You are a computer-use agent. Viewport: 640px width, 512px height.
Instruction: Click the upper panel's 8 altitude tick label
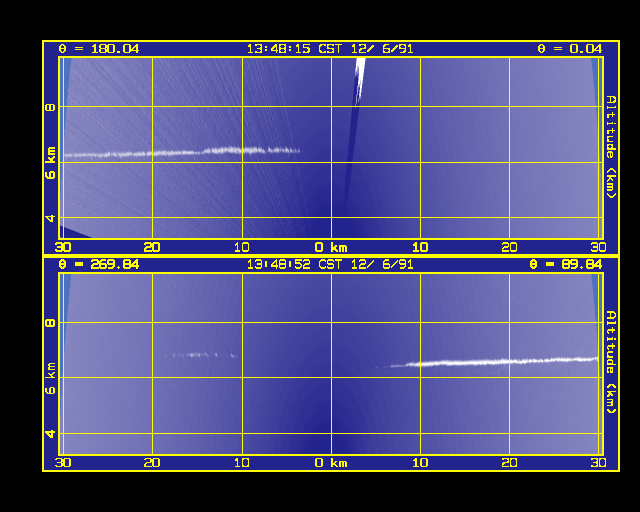[x=50, y=108]
